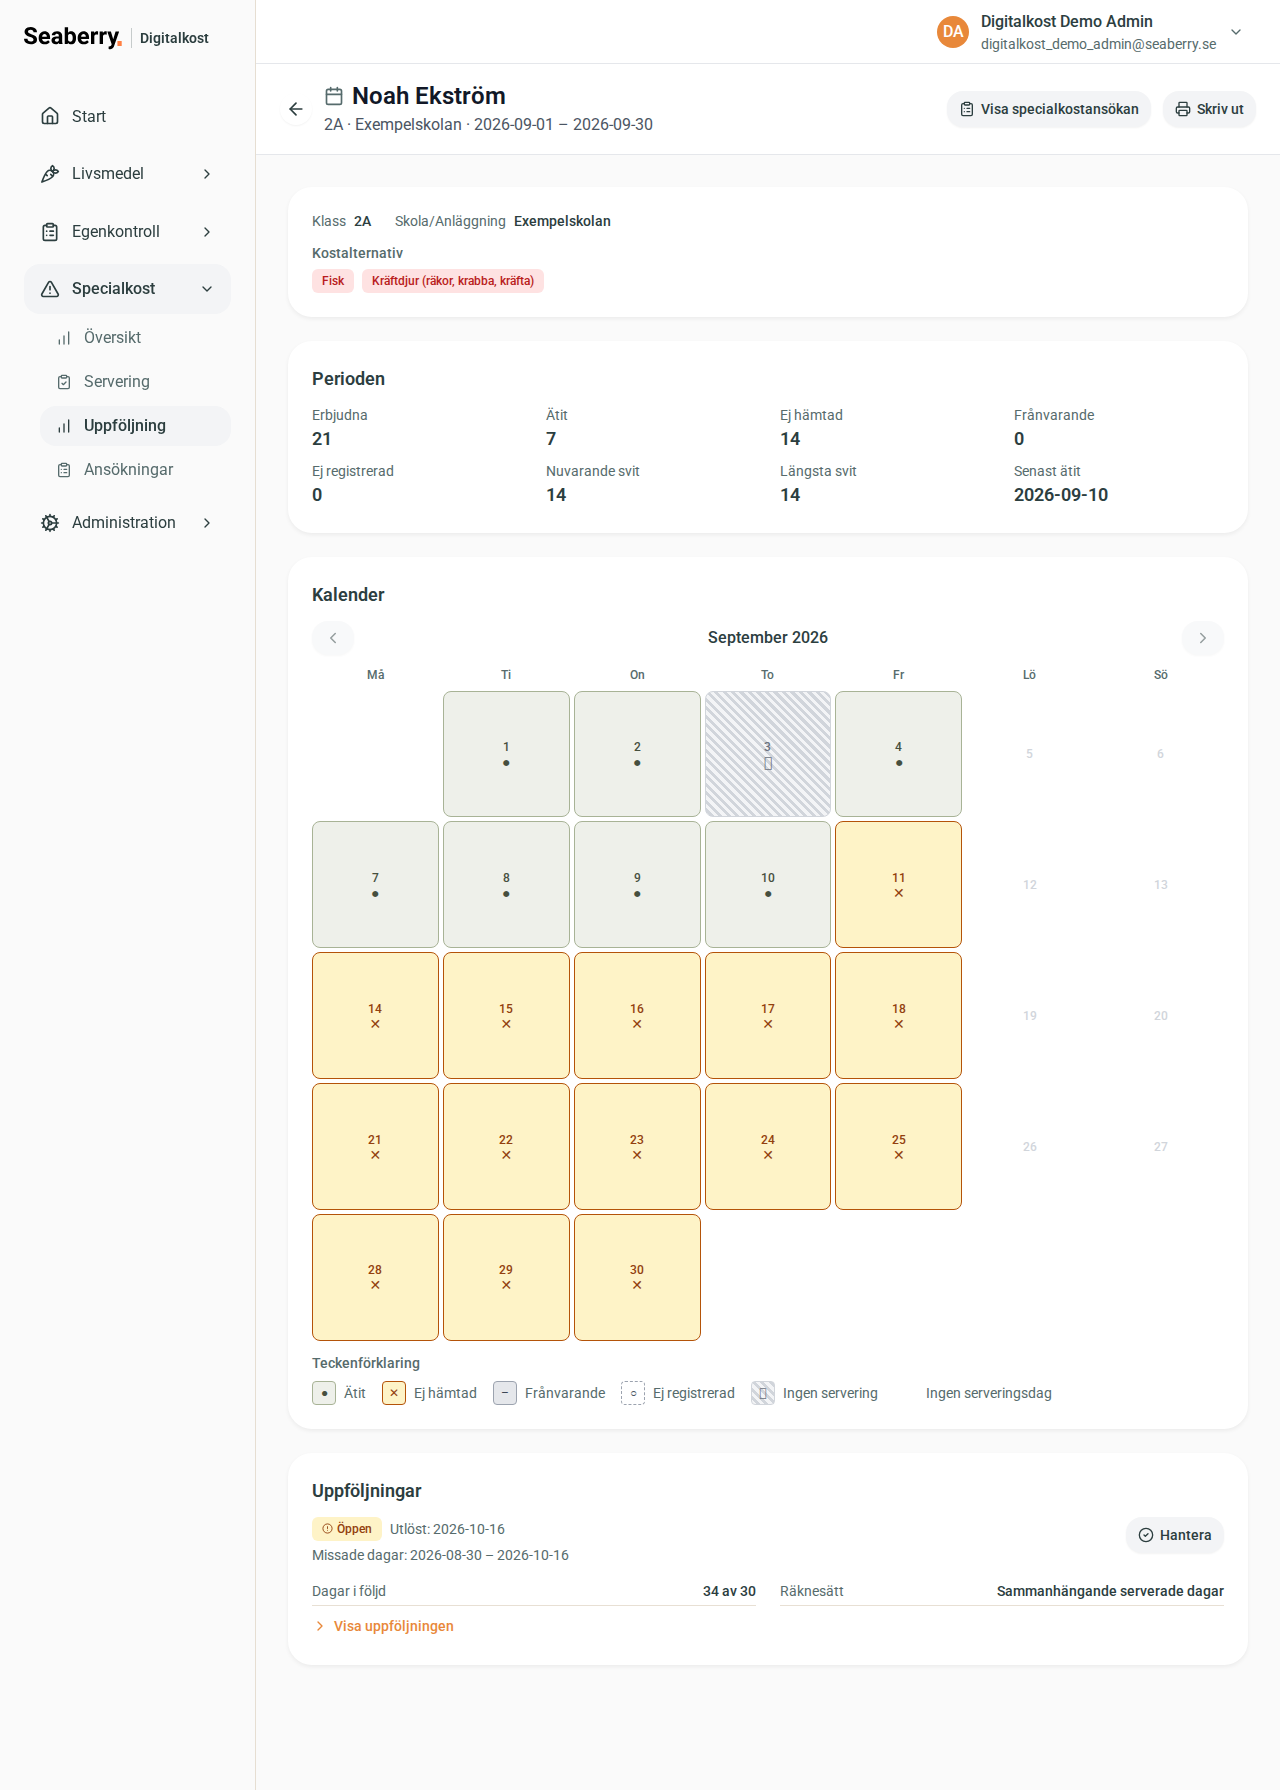Click the Skriv ut button
This screenshot has height=1790, width=1280.
tap(1209, 109)
